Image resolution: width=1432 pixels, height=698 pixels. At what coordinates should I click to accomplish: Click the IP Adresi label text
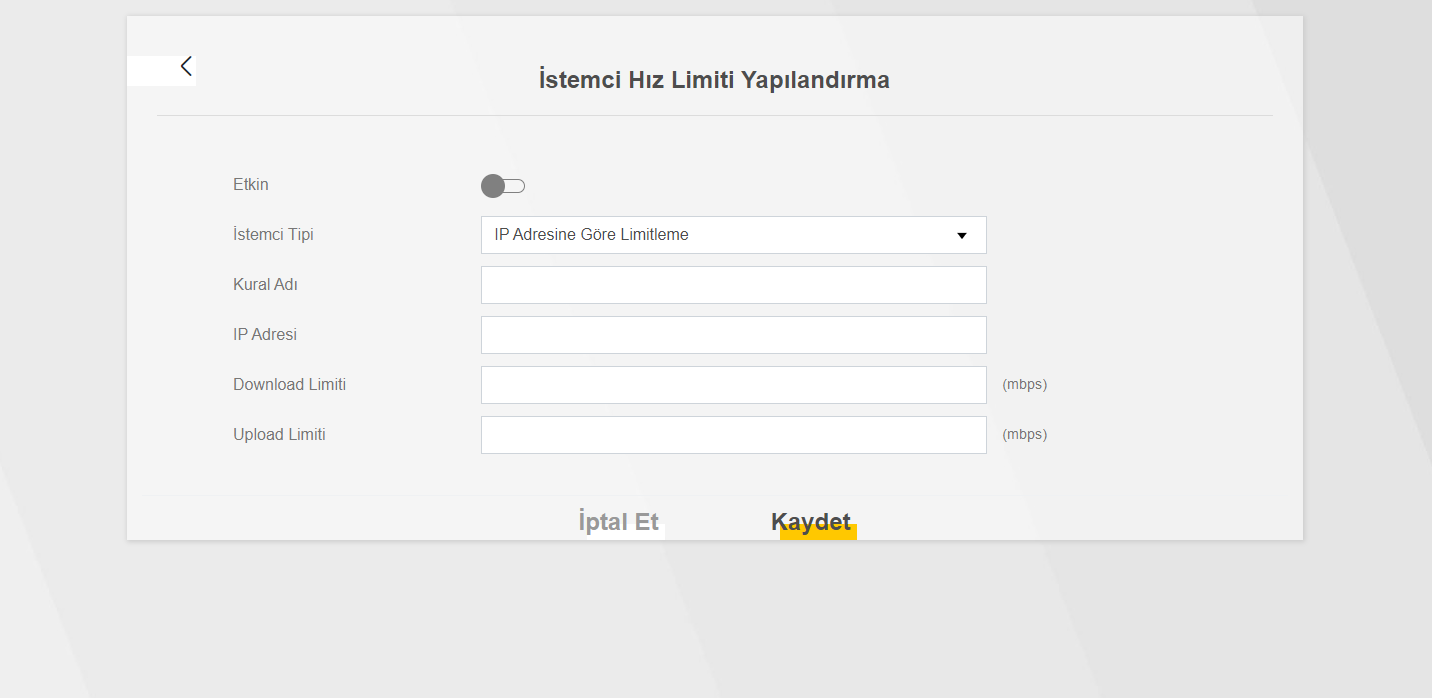point(265,335)
